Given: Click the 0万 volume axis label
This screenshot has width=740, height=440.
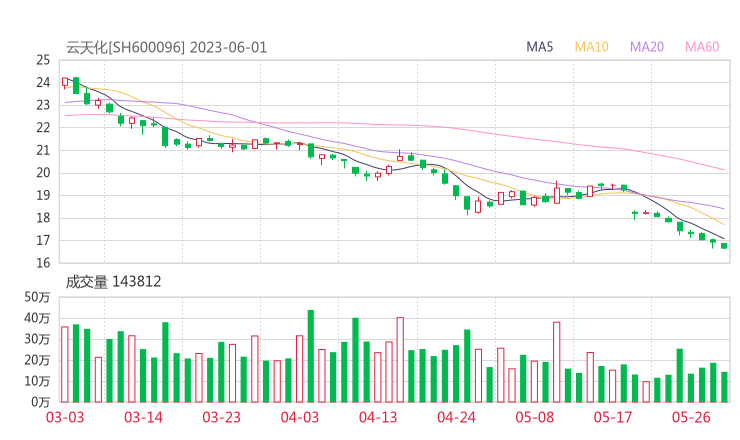Looking at the screenshot, I should [41, 402].
